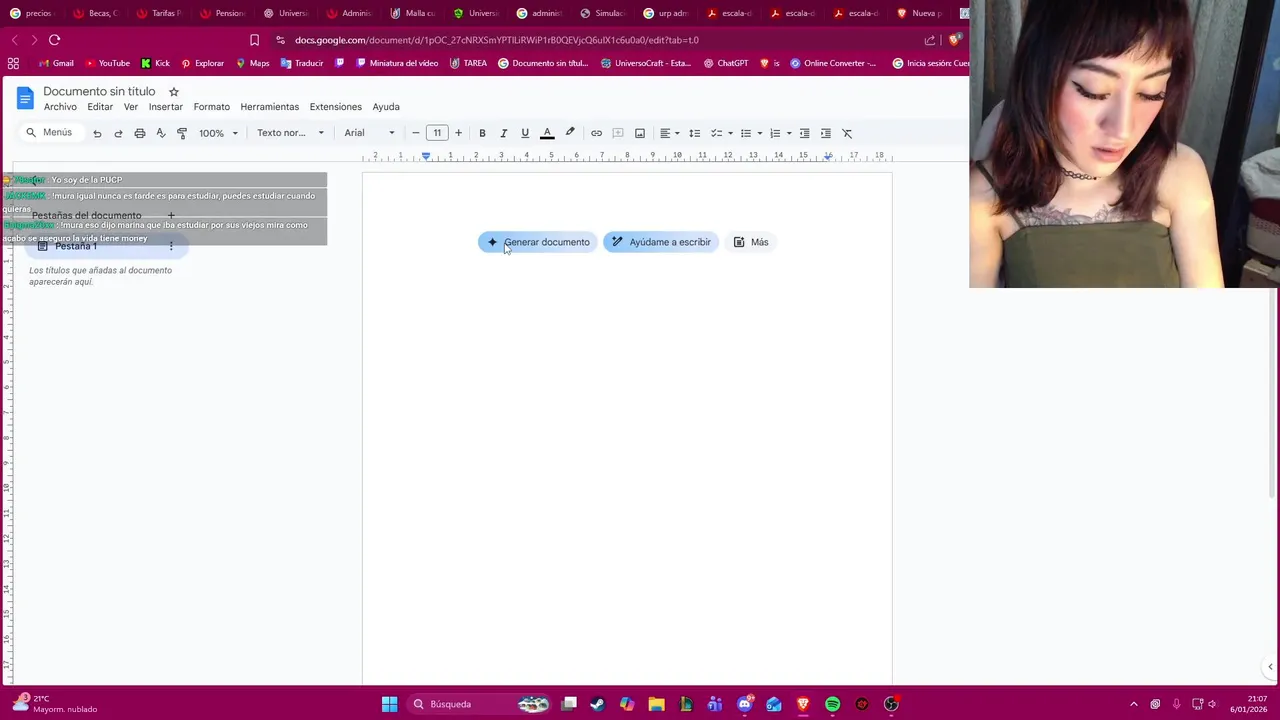Switch to the Simulac browser tab

(603, 13)
